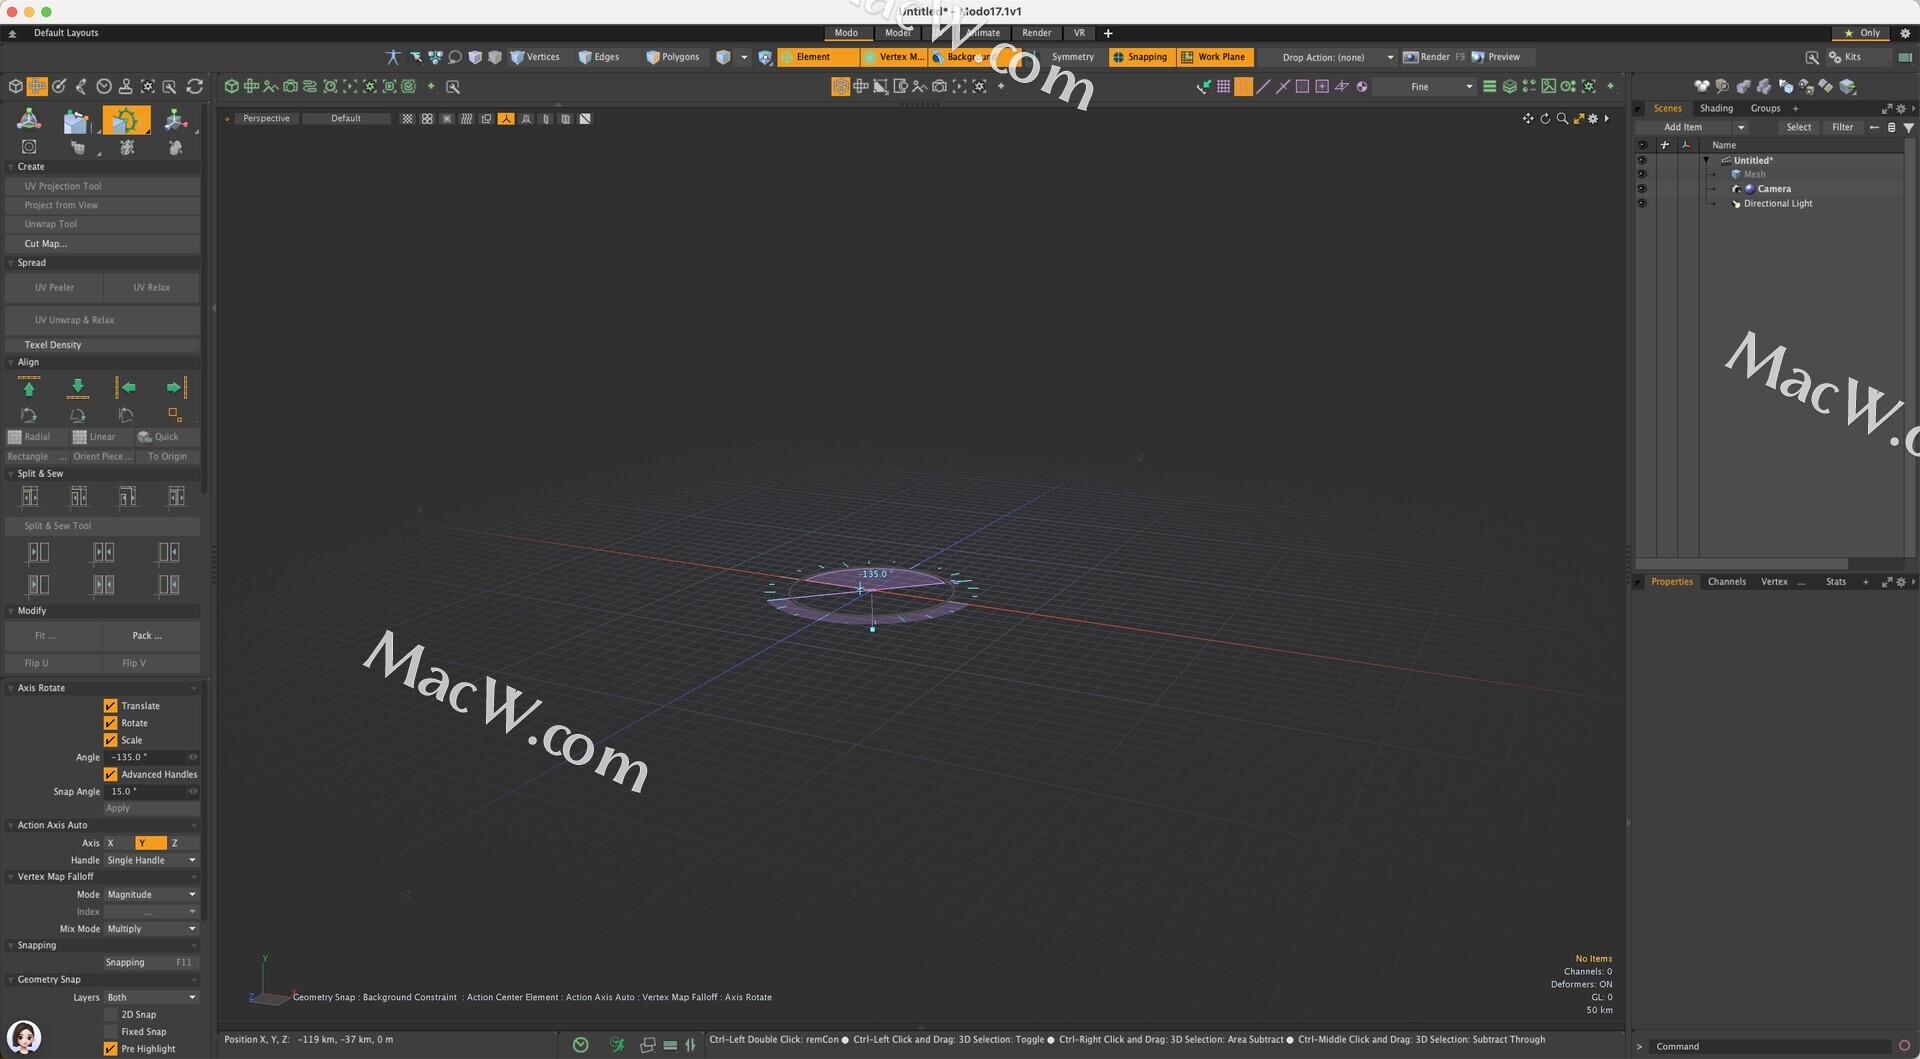Toggle the Element action center button
1920x1059 pixels.
[x=817, y=57]
